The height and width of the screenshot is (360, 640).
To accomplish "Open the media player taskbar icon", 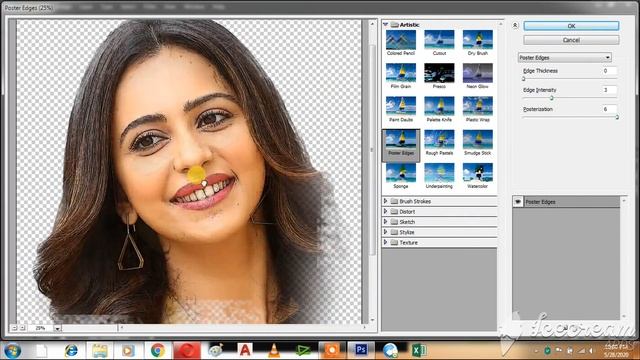I will click(x=128, y=350).
